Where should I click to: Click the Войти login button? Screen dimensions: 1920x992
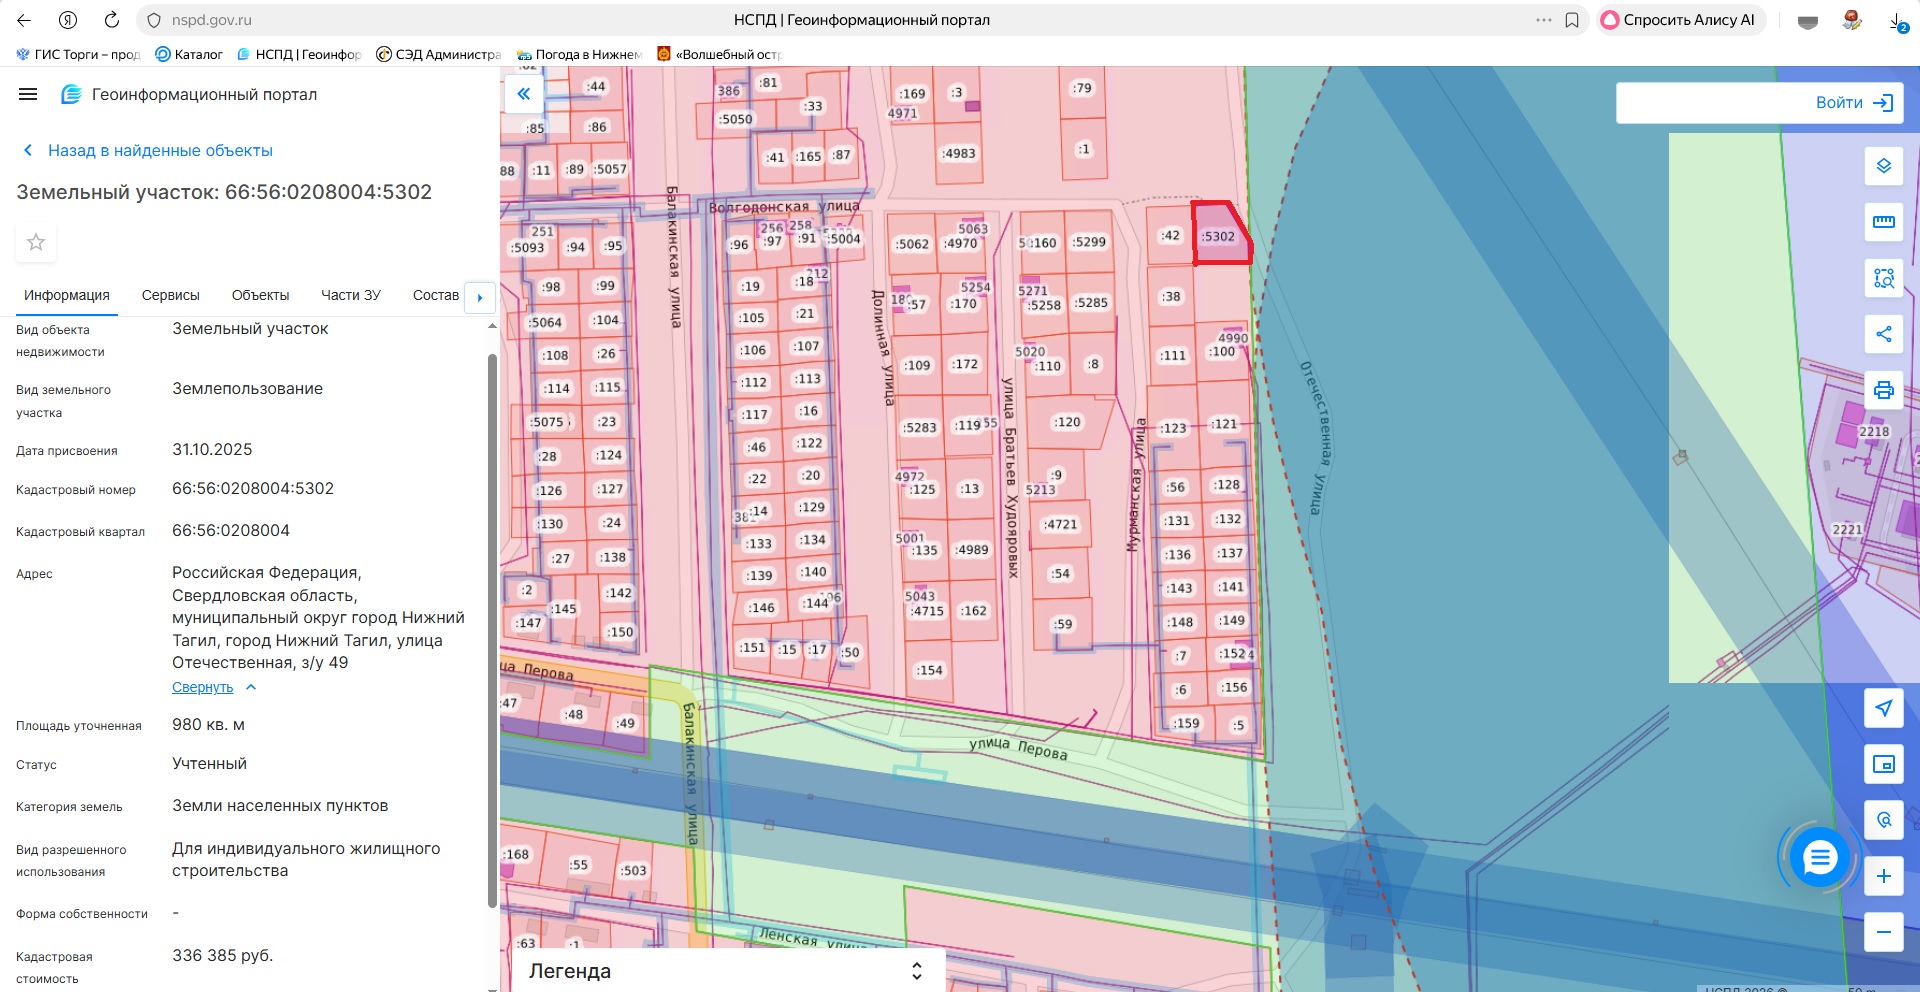tap(1853, 103)
